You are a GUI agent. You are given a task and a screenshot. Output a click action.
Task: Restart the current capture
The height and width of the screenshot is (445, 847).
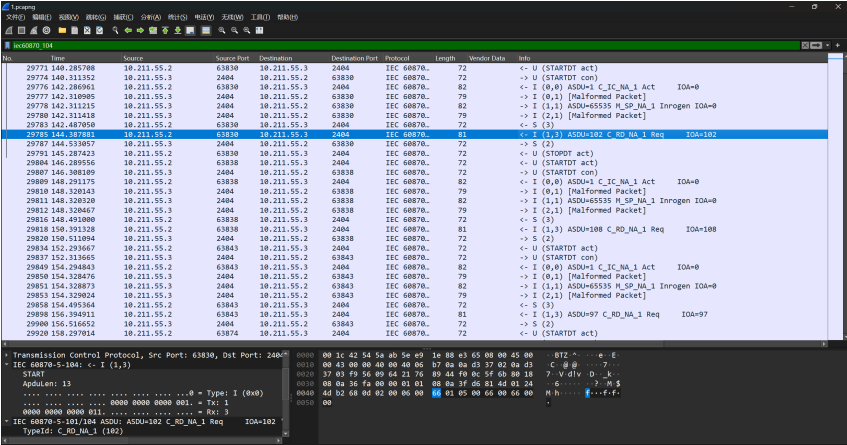[33, 30]
